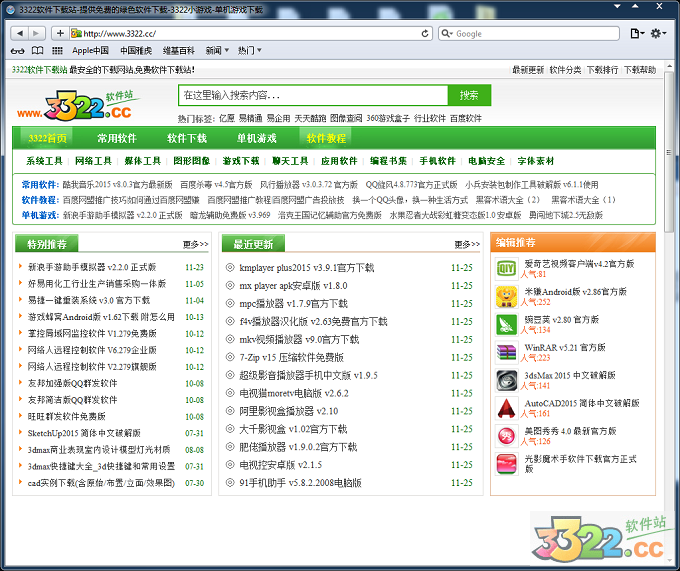Click the 360游戏盒子 hot tag

(388, 118)
